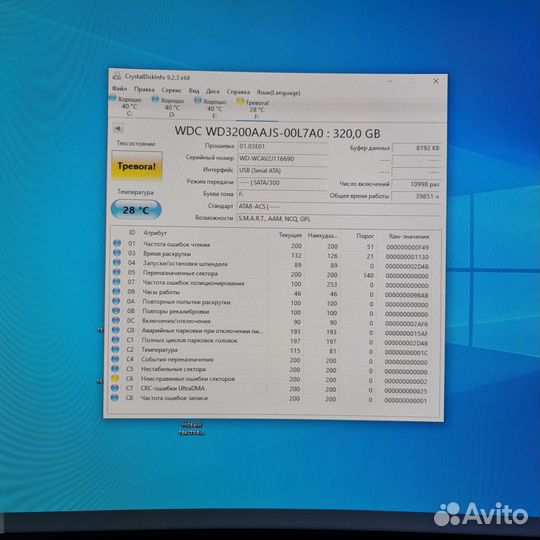Click the Raw-значения column header
The height and width of the screenshot is (540, 540).
click(409, 236)
